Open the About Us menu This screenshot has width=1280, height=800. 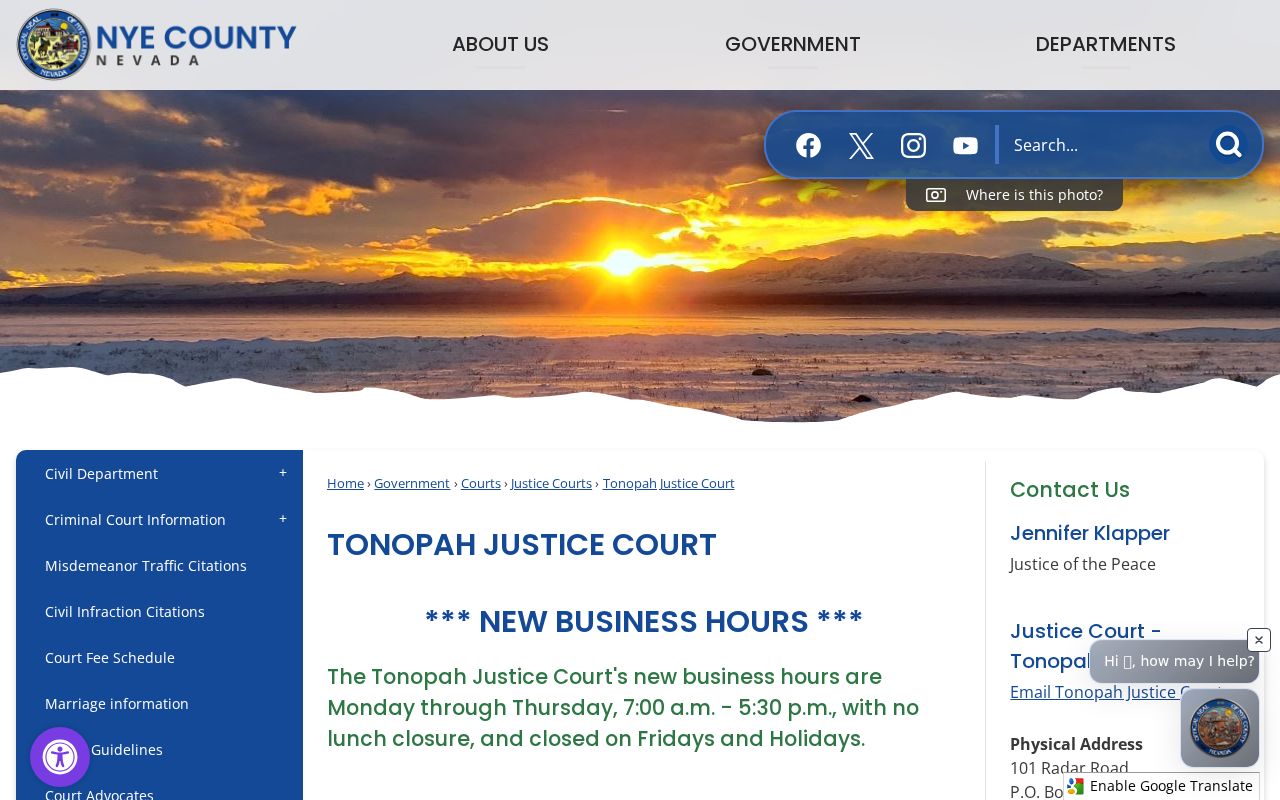point(500,44)
